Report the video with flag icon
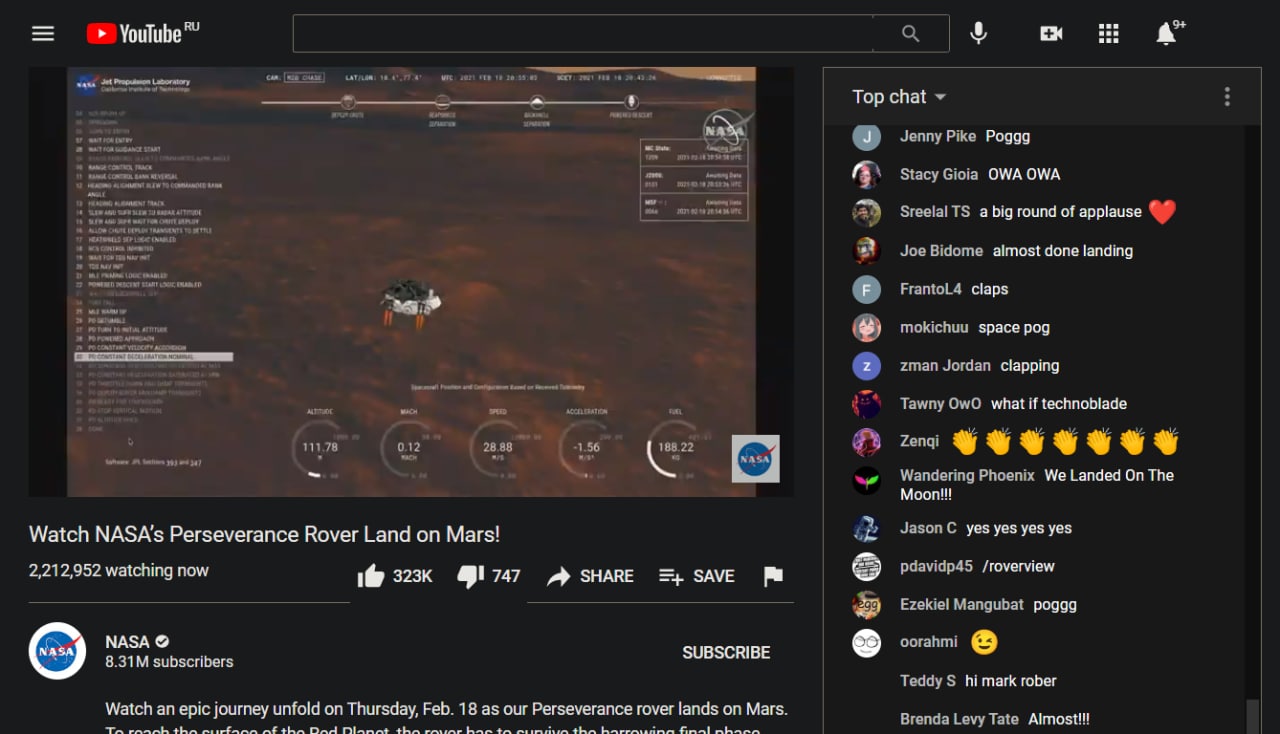 [x=773, y=576]
